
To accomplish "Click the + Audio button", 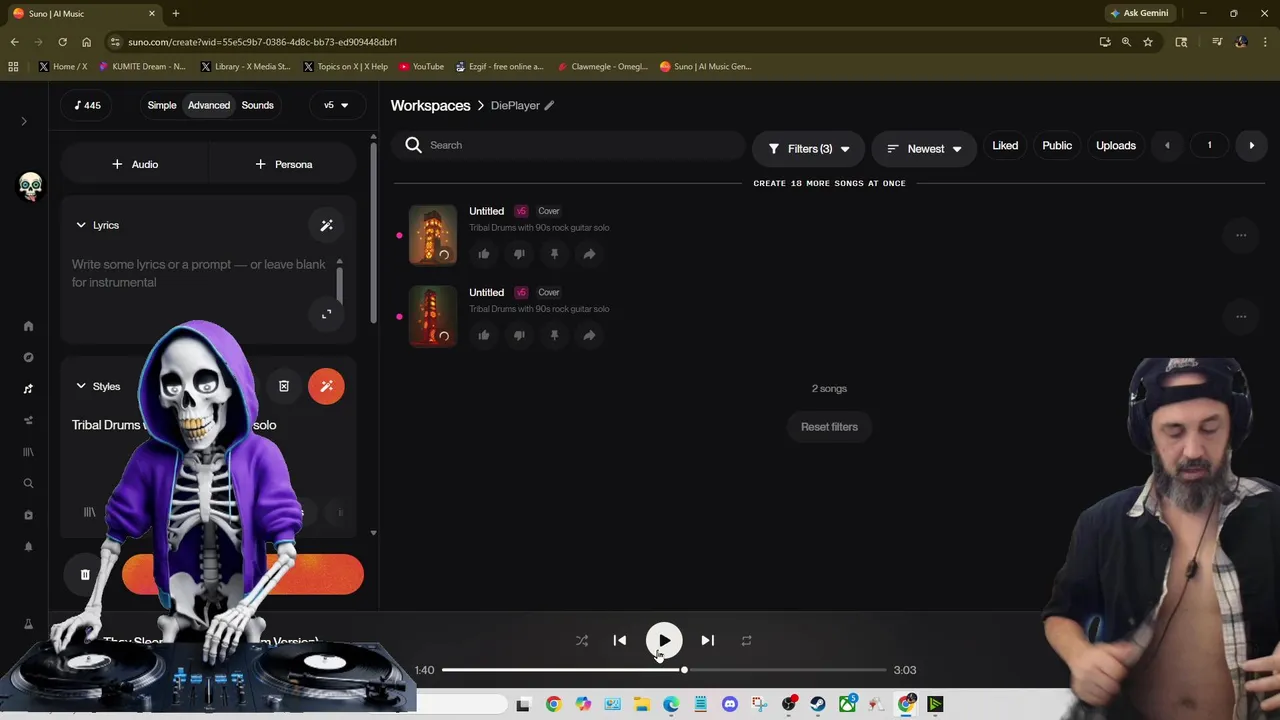I will (x=135, y=164).
